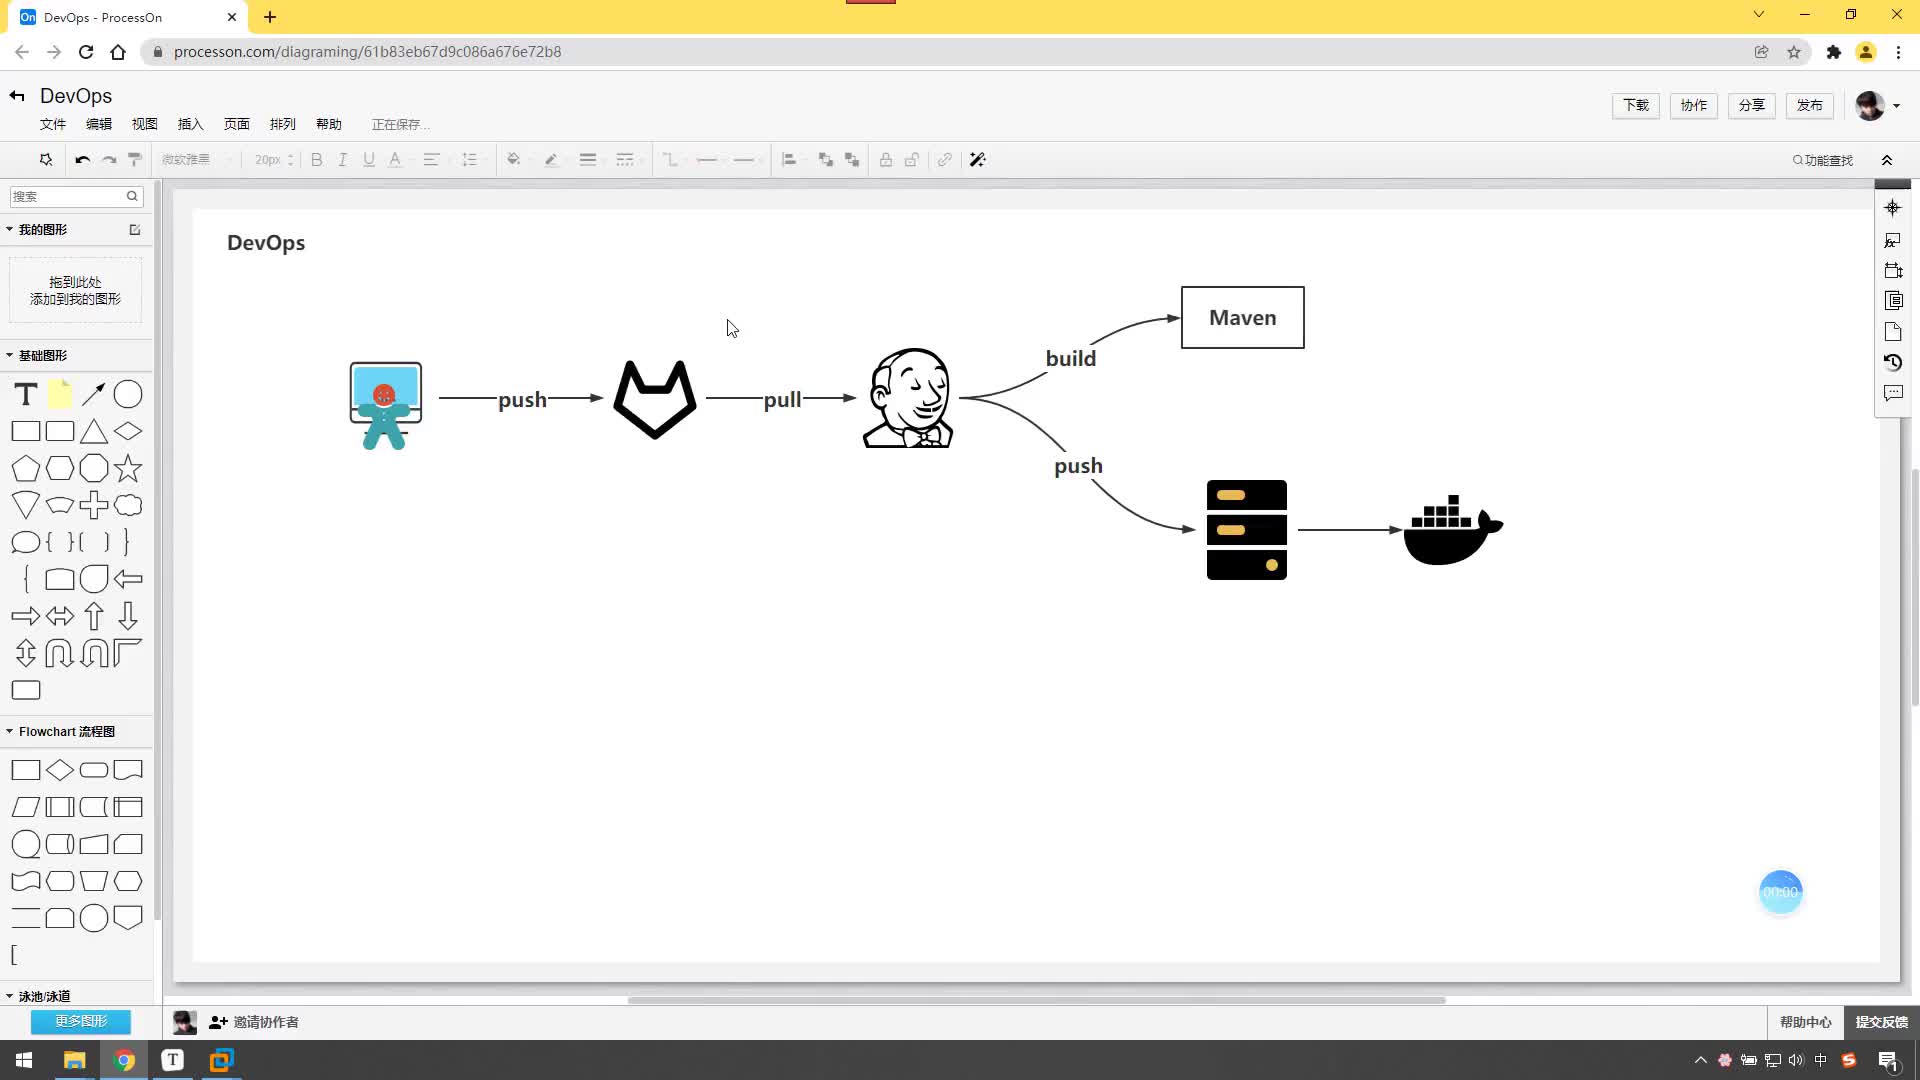
Task: Toggle underline text formatting
Action: pos(369,160)
